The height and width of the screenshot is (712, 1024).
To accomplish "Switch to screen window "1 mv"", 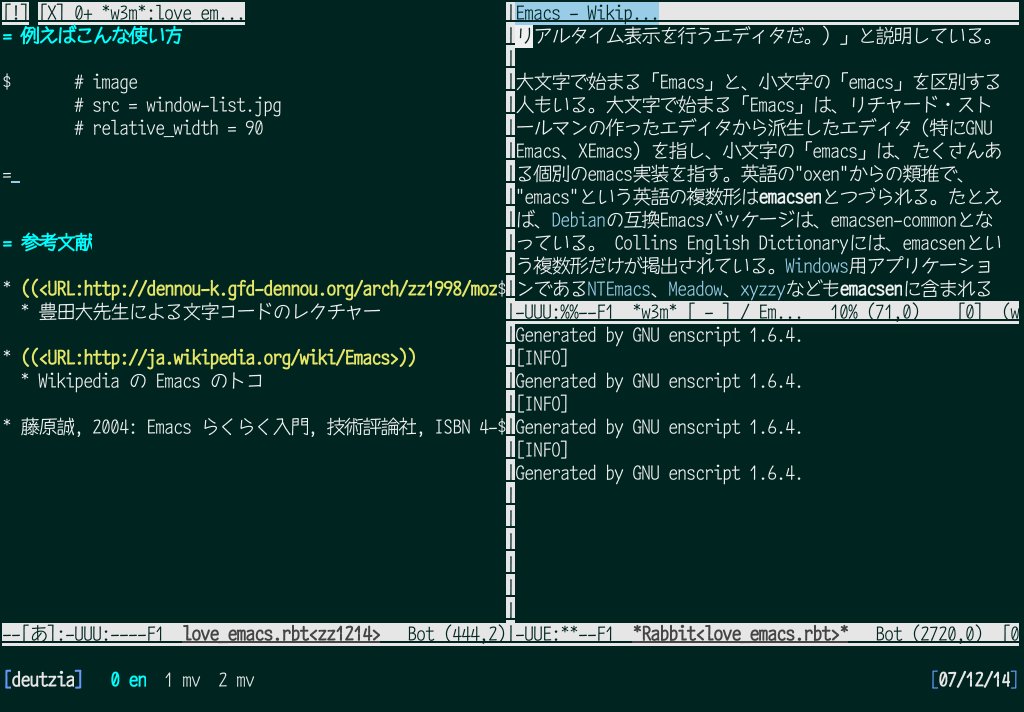I will pyautogui.click(x=182, y=680).
